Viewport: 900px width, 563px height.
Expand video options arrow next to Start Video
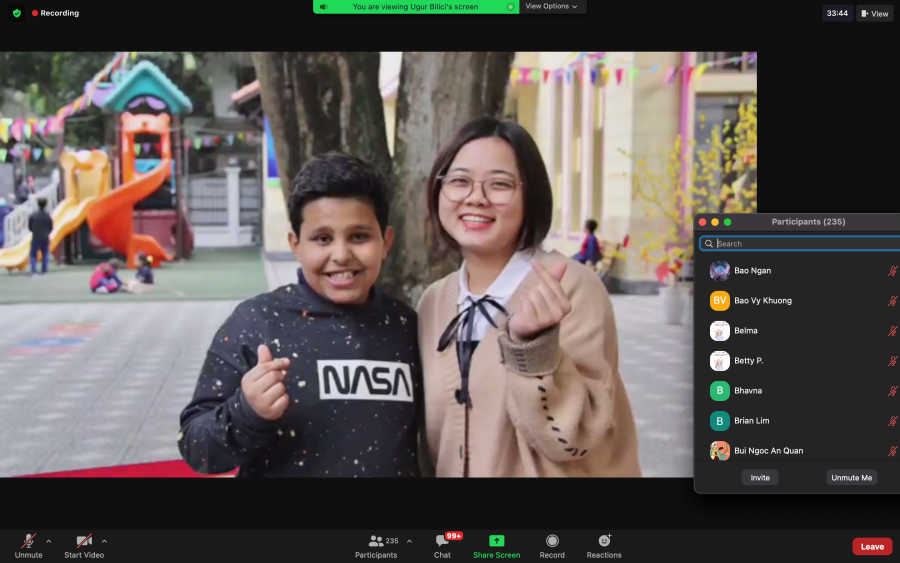point(104,541)
